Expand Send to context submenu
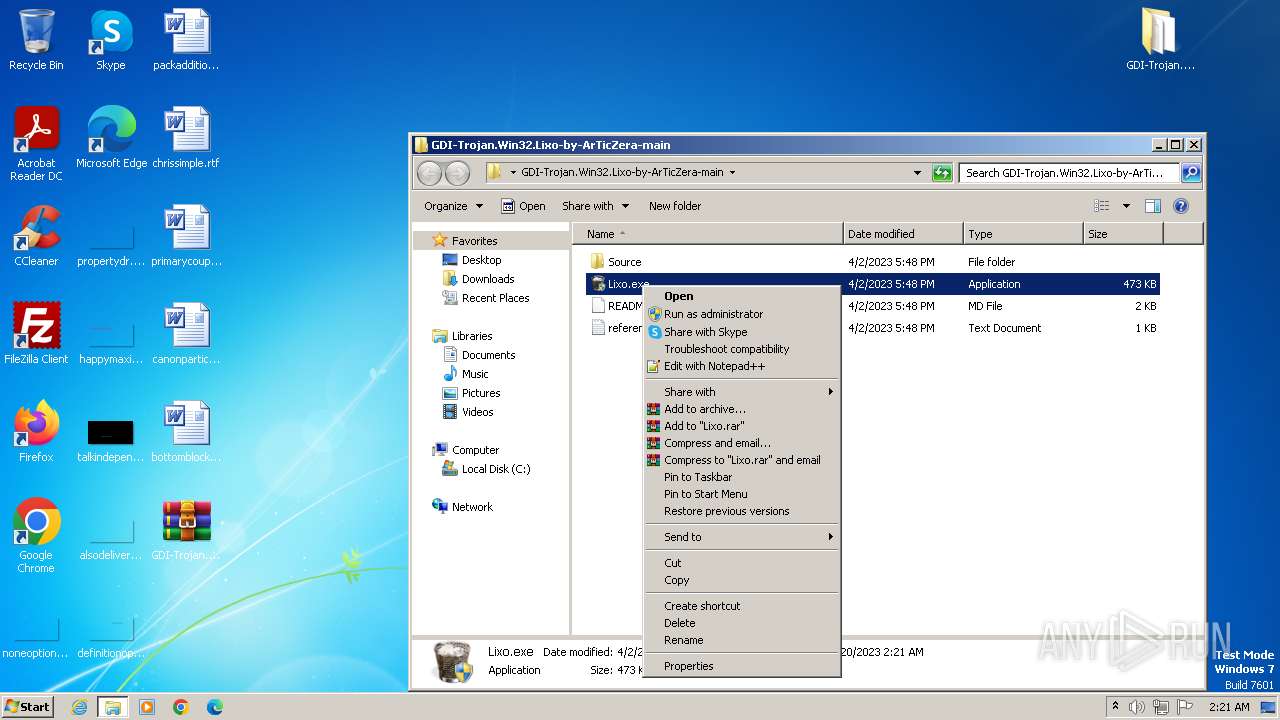The height and width of the screenshot is (720, 1280). tap(741, 537)
